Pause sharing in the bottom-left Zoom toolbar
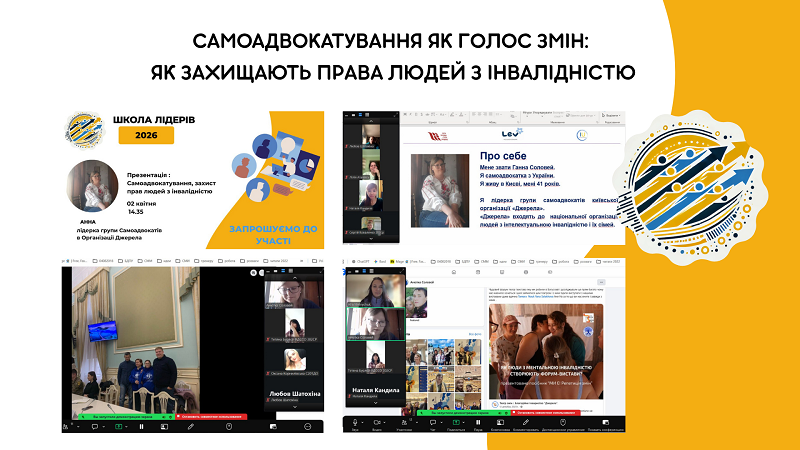This screenshot has width=800, height=450. (140, 426)
